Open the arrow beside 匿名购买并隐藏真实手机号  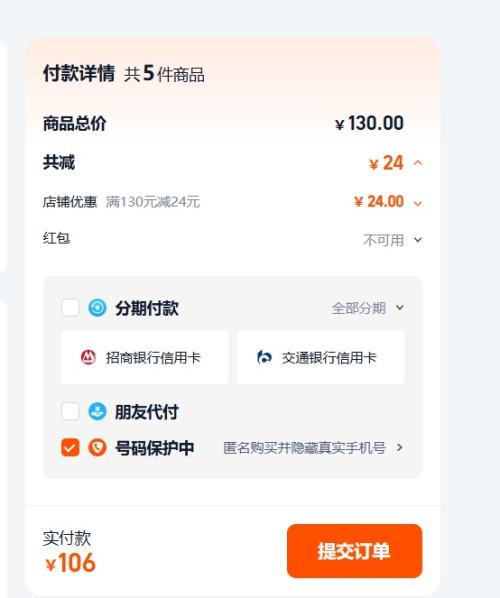pos(400,447)
